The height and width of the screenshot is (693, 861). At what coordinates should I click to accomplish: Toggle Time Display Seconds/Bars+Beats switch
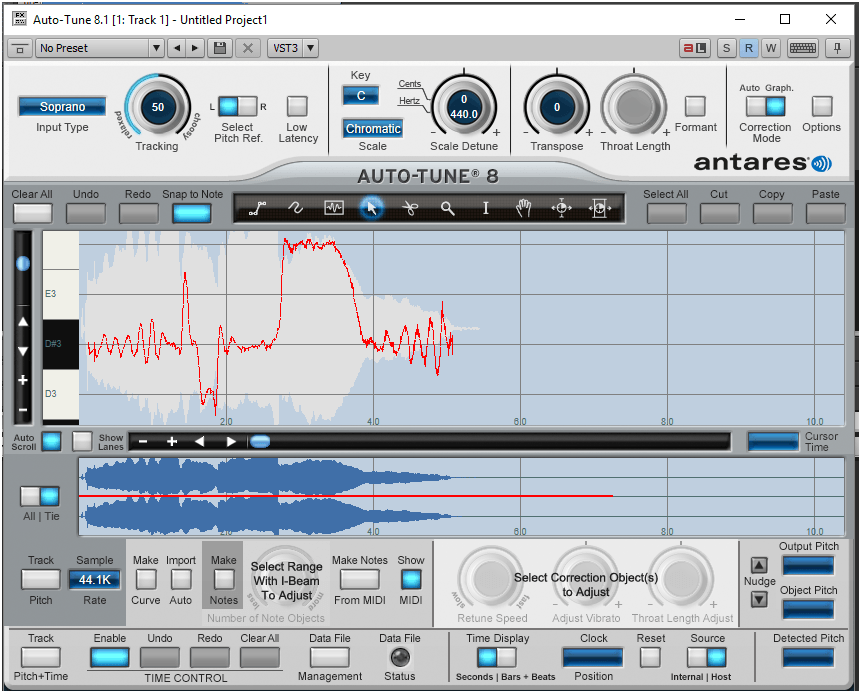pos(497,657)
